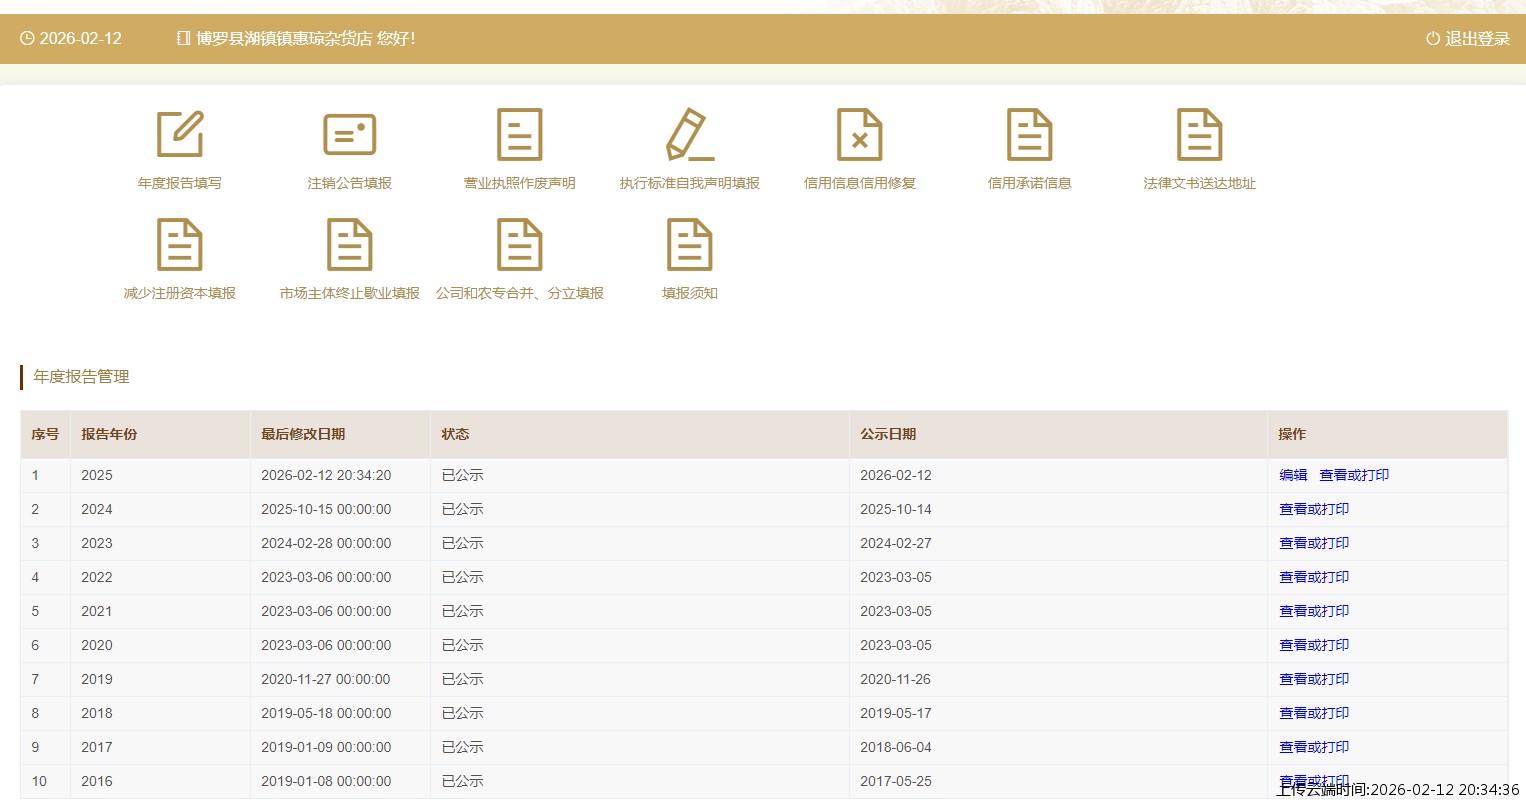Open the 填报须知 document icon
This screenshot has width=1526, height=803.
(689, 245)
